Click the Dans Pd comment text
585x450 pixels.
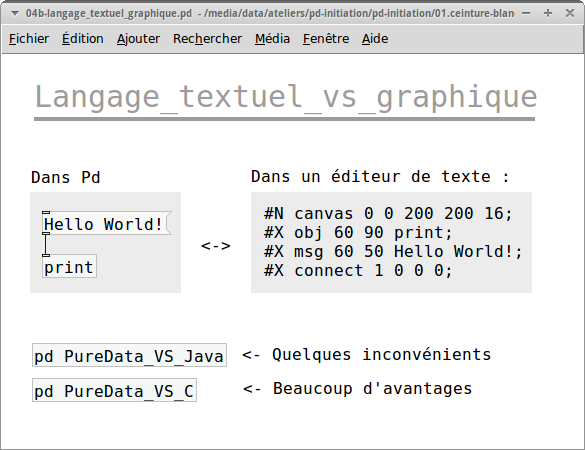pyautogui.click(x=66, y=178)
